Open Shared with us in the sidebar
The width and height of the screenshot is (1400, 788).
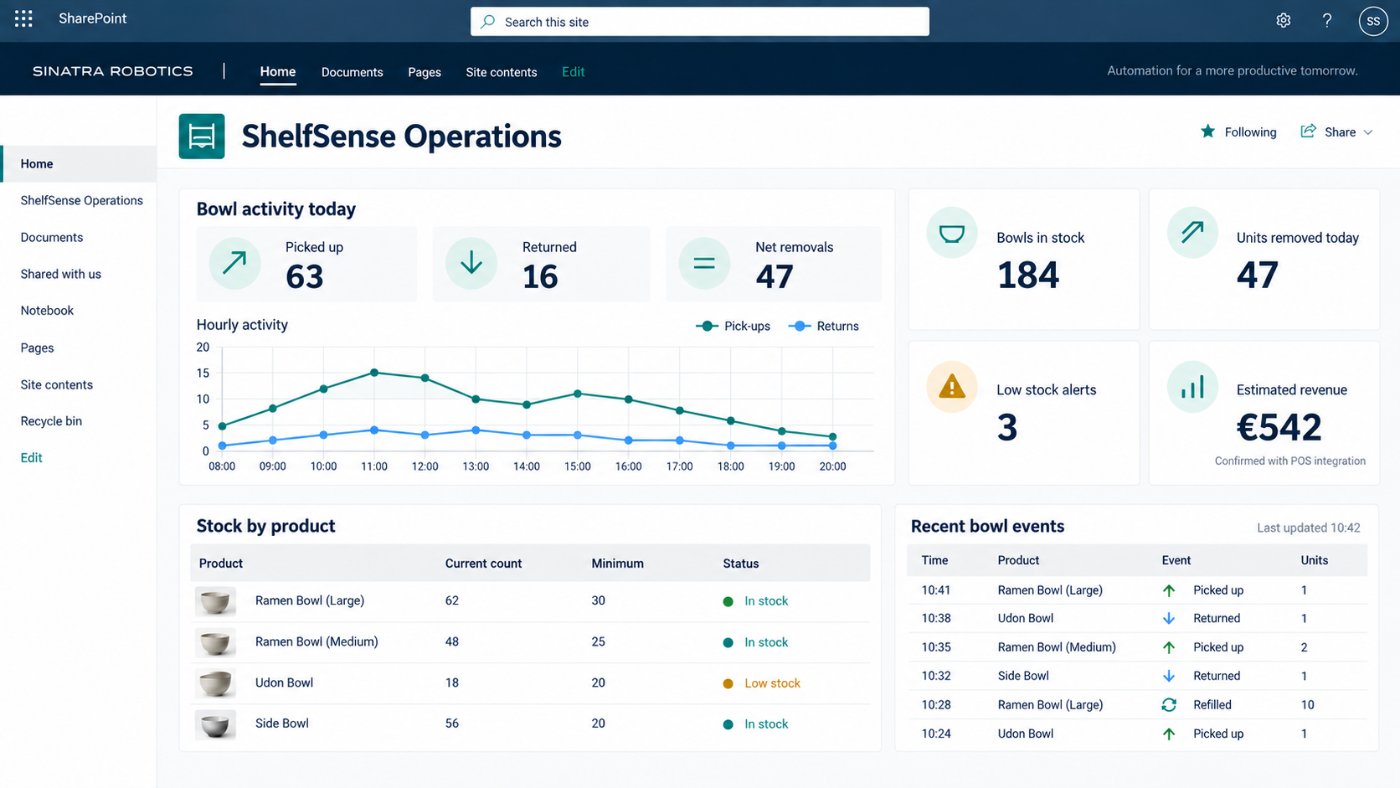[61, 274]
